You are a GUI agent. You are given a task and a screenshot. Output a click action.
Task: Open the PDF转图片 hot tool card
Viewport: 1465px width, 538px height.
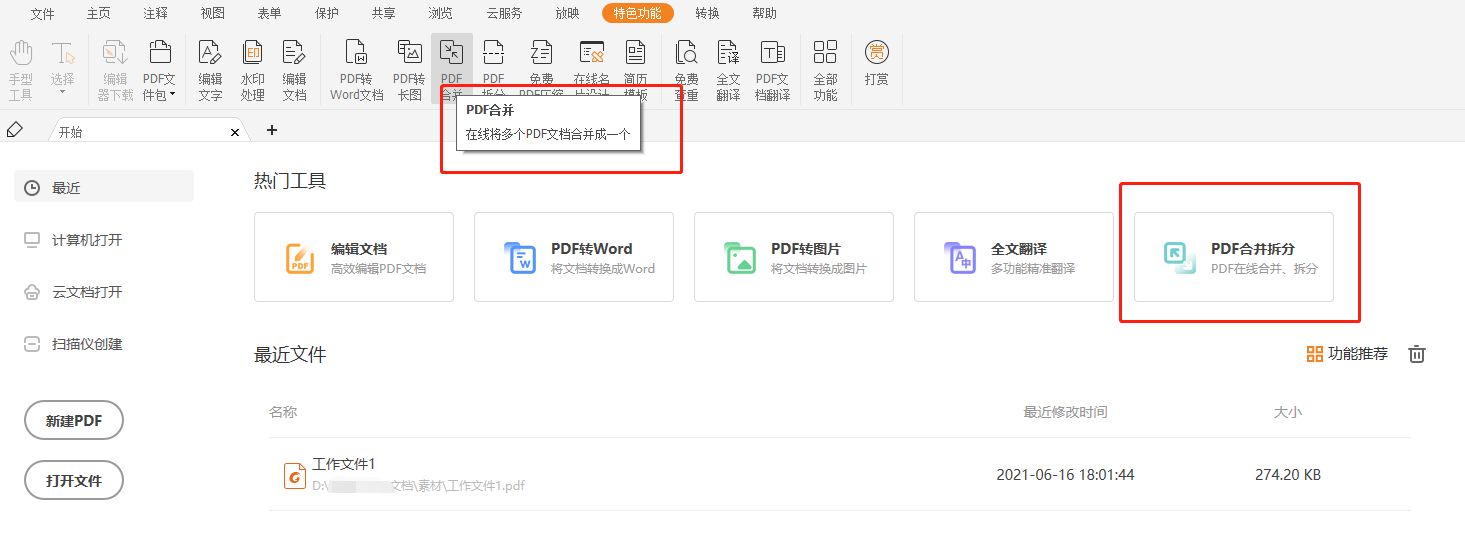[794, 257]
